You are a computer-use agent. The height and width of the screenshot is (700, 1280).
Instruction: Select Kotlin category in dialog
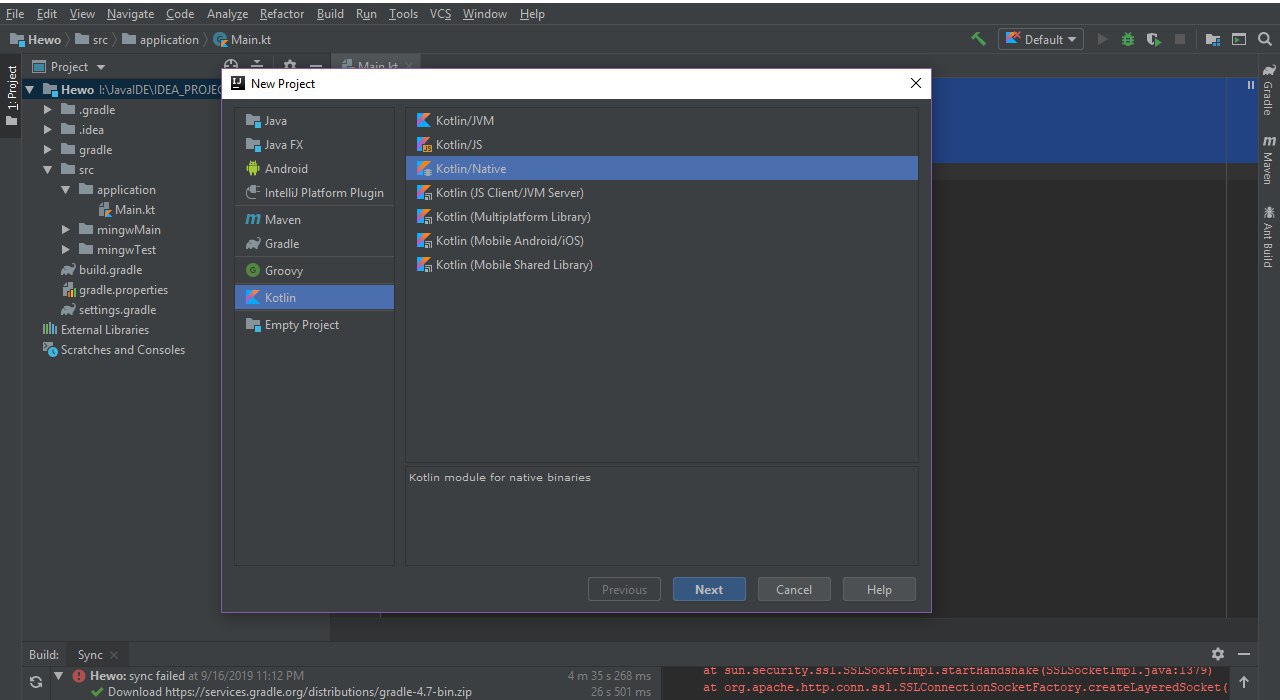tap(314, 297)
